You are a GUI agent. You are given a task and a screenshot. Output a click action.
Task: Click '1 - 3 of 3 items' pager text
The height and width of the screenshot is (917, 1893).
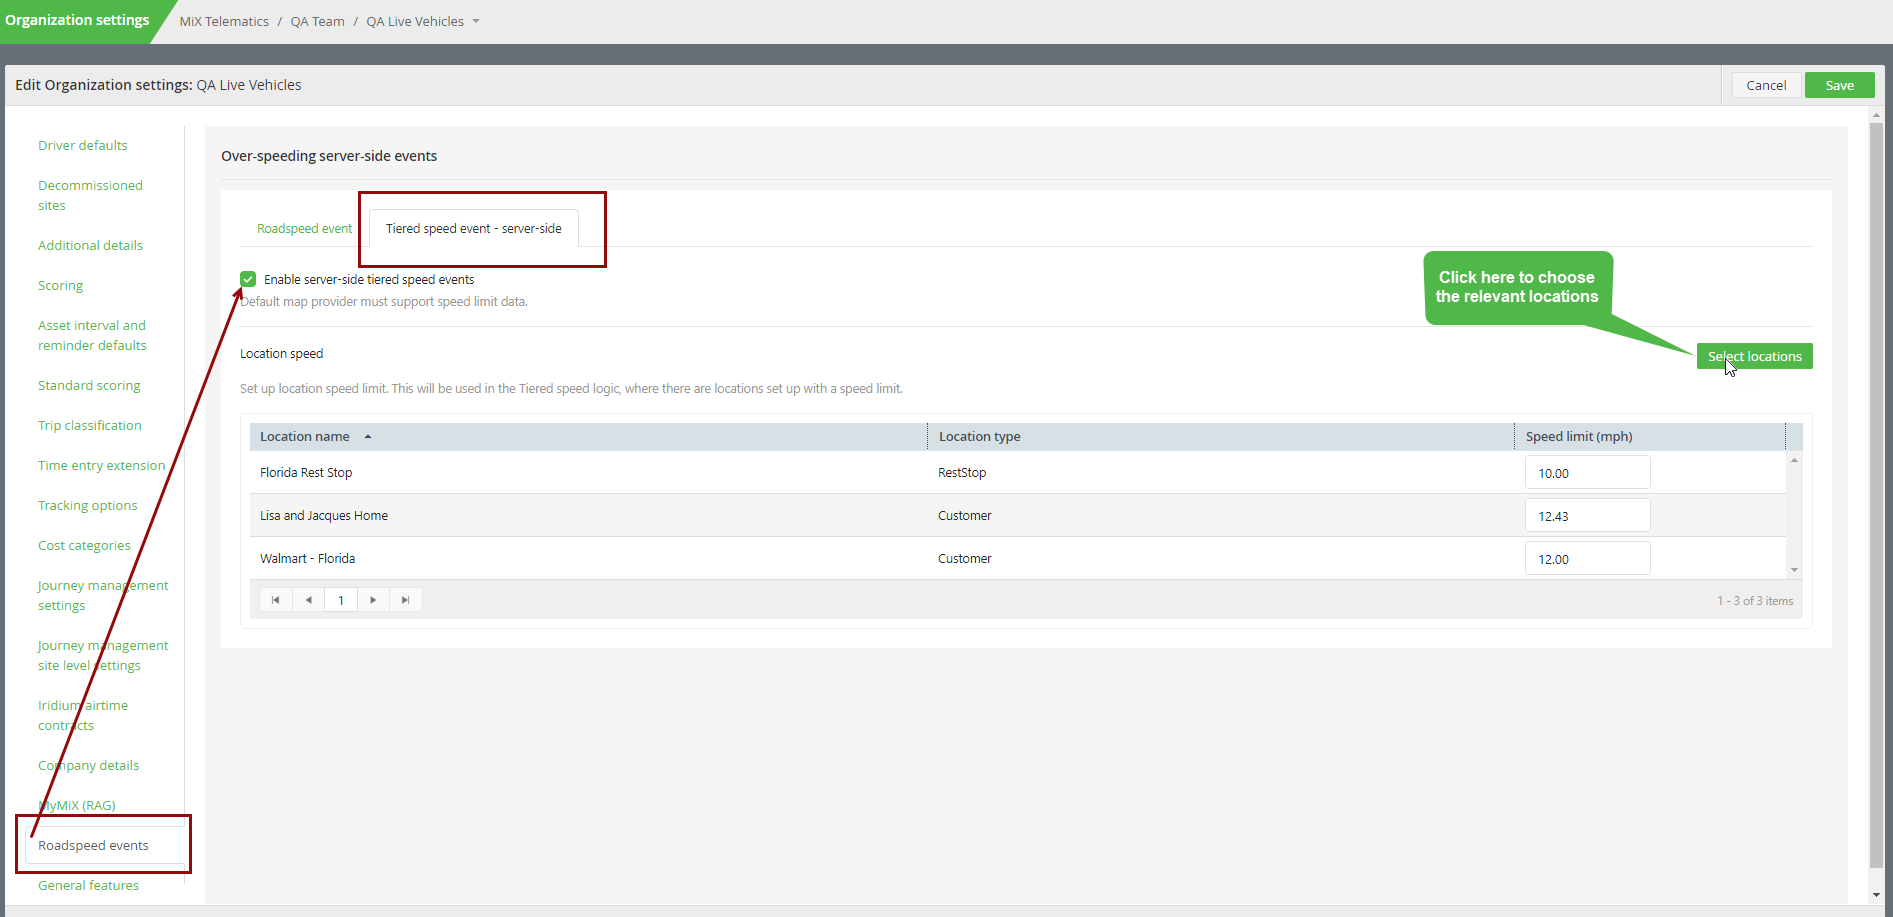click(1755, 601)
